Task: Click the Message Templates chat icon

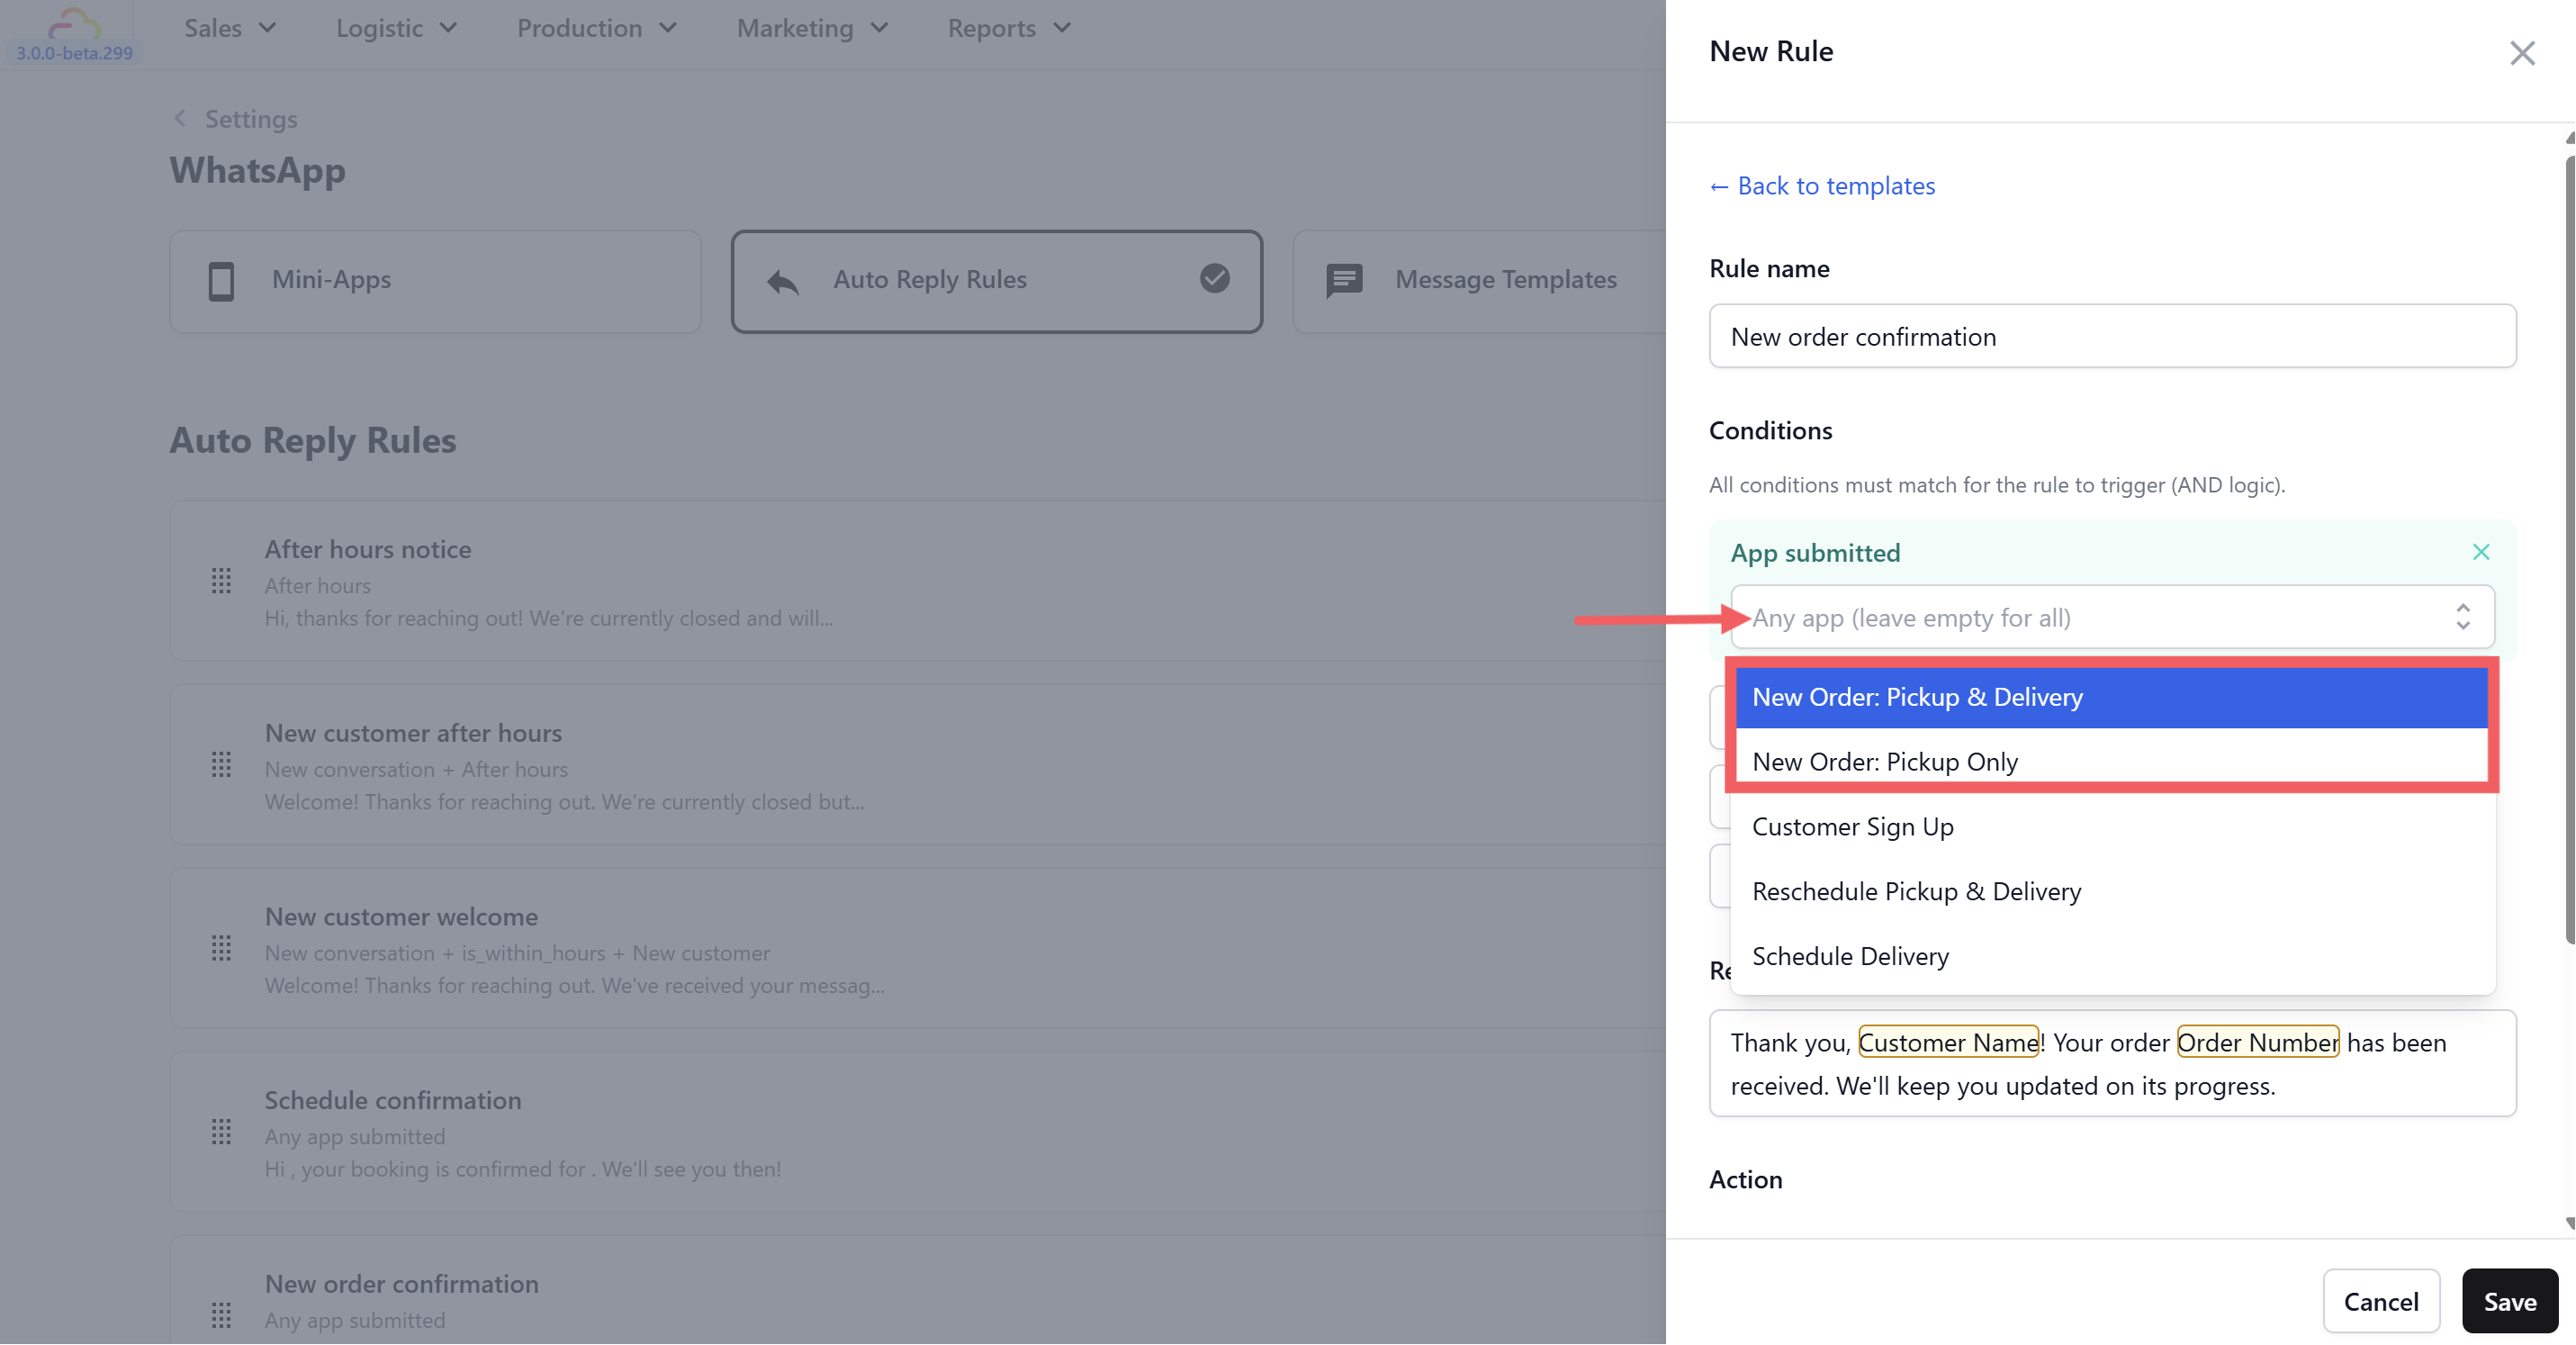Action: point(1344,281)
